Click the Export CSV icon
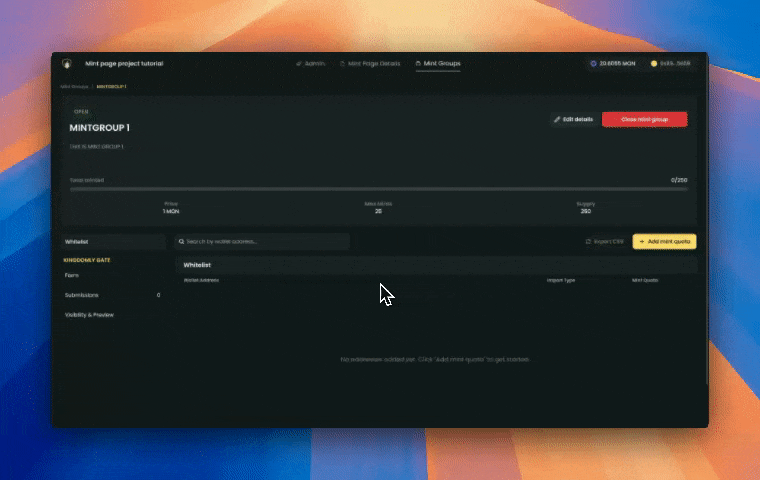The height and width of the screenshot is (480, 760). (588, 241)
